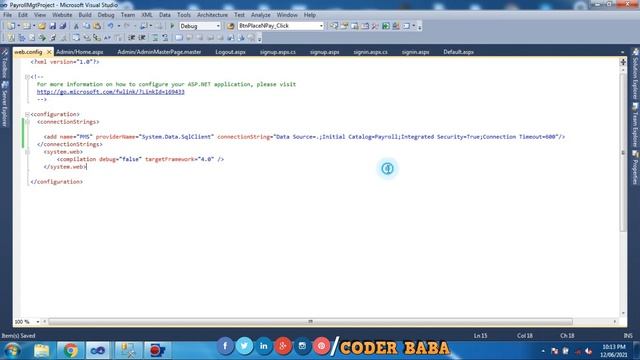Click the Toolbox wrench icon in the toolbar
Viewport: 640px width, 360px height.
point(375,26)
